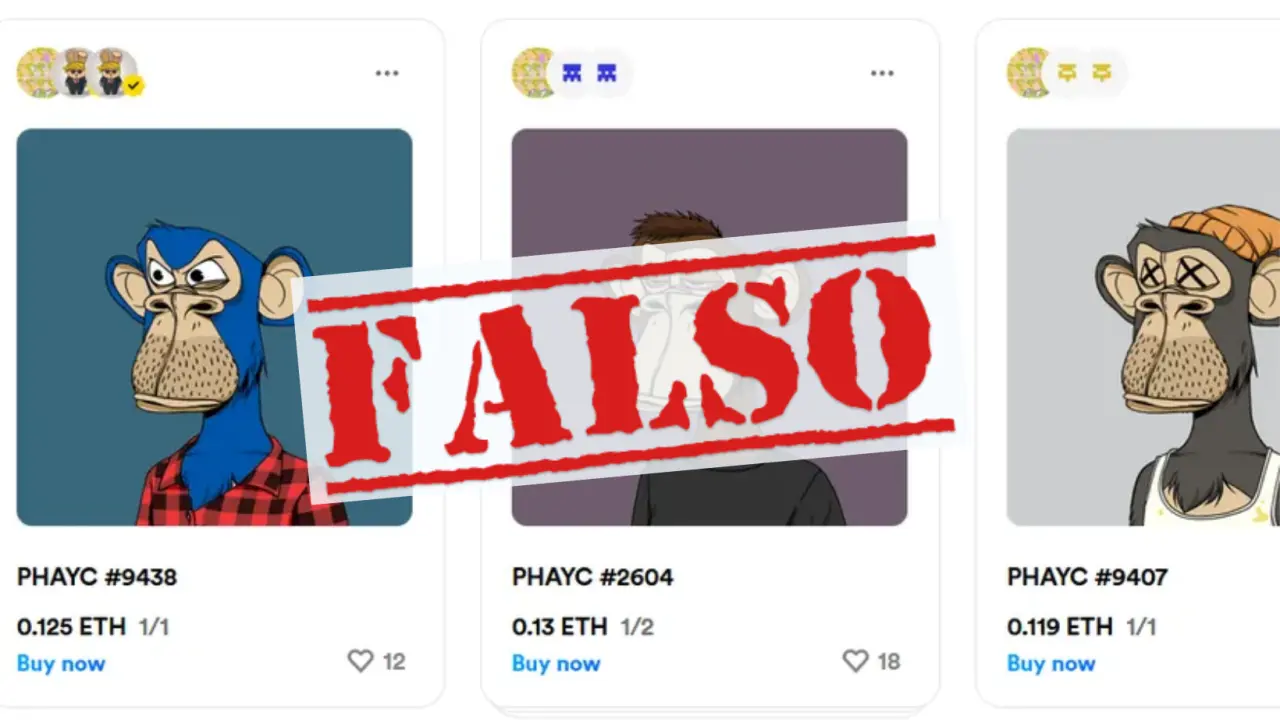This screenshot has width=1280, height=720.
Task: Like PHAYC #9438 with heart icon
Action: coord(360,661)
